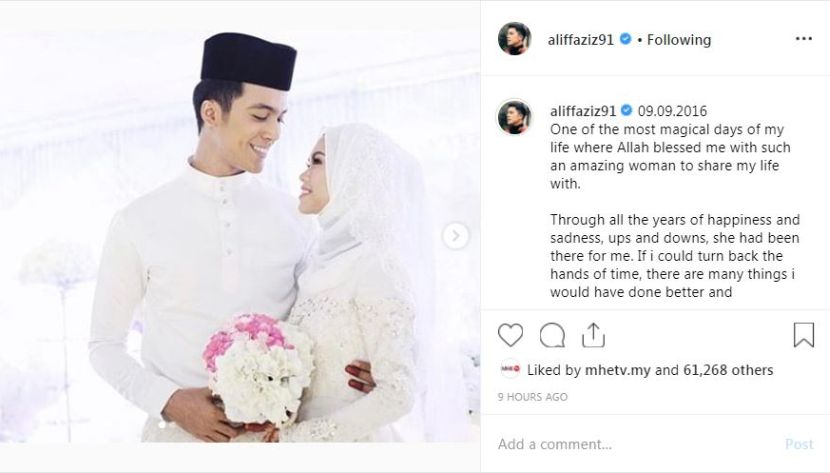
Task: Open the aliffaziz91 username in the header
Action: (x=581, y=40)
